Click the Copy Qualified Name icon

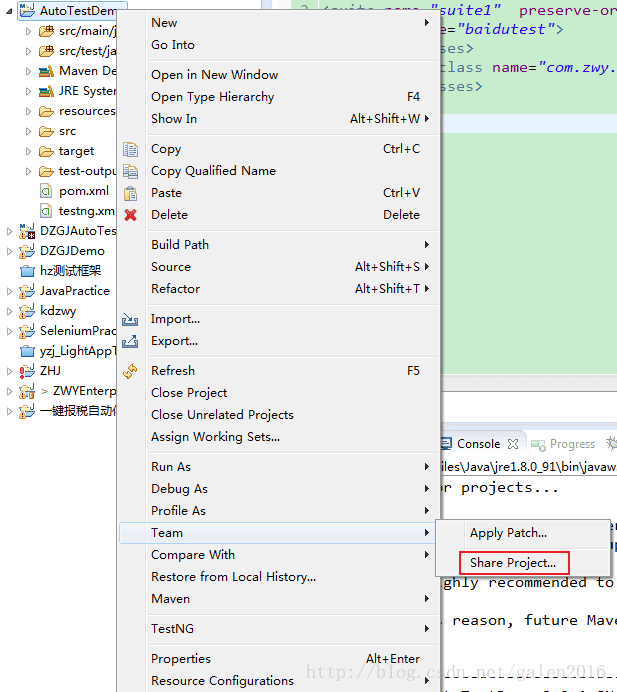tap(131, 171)
